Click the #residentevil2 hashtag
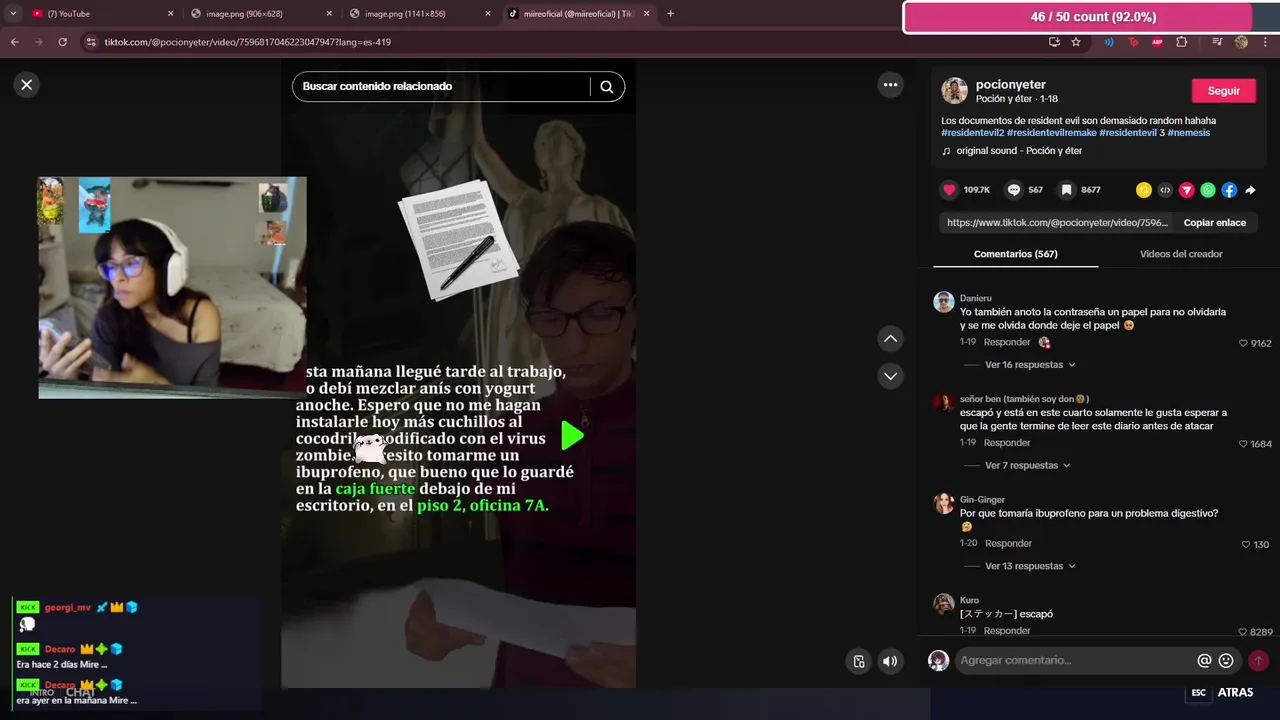The height and width of the screenshot is (720, 1280). (972, 133)
